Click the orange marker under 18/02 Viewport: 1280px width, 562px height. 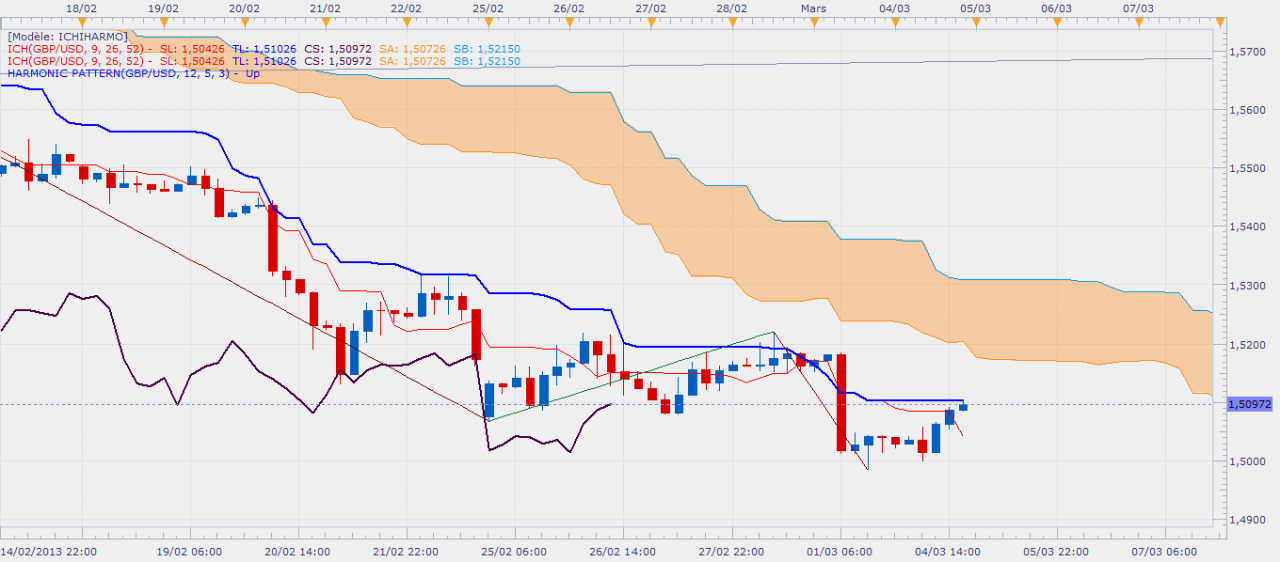tap(80, 20)
